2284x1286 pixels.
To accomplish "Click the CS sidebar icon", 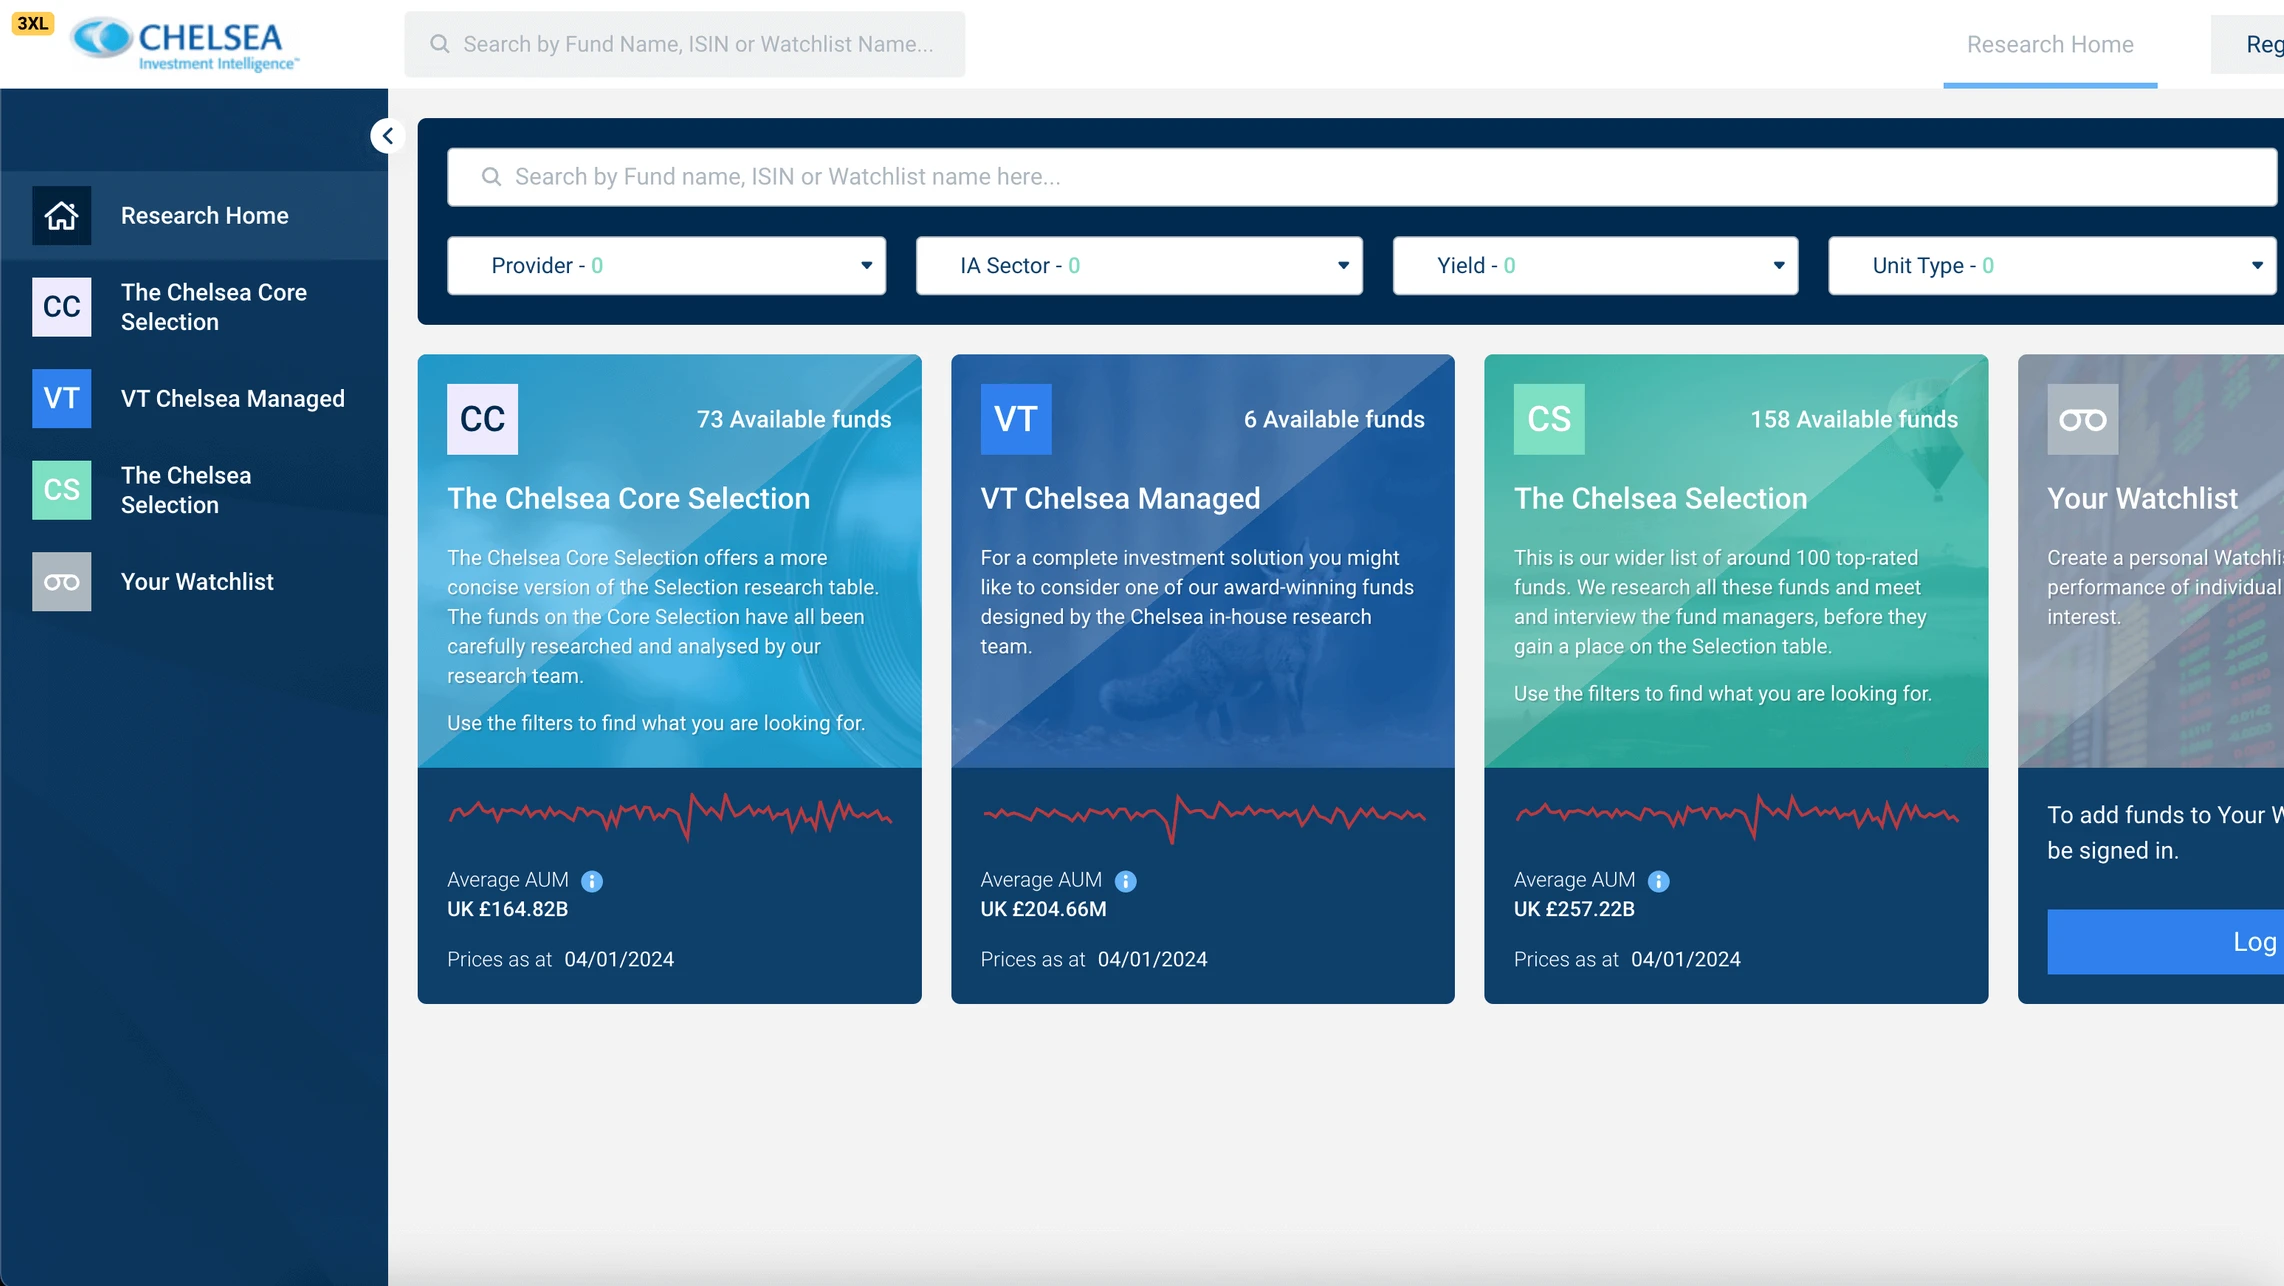I will (x=61, y=490).
